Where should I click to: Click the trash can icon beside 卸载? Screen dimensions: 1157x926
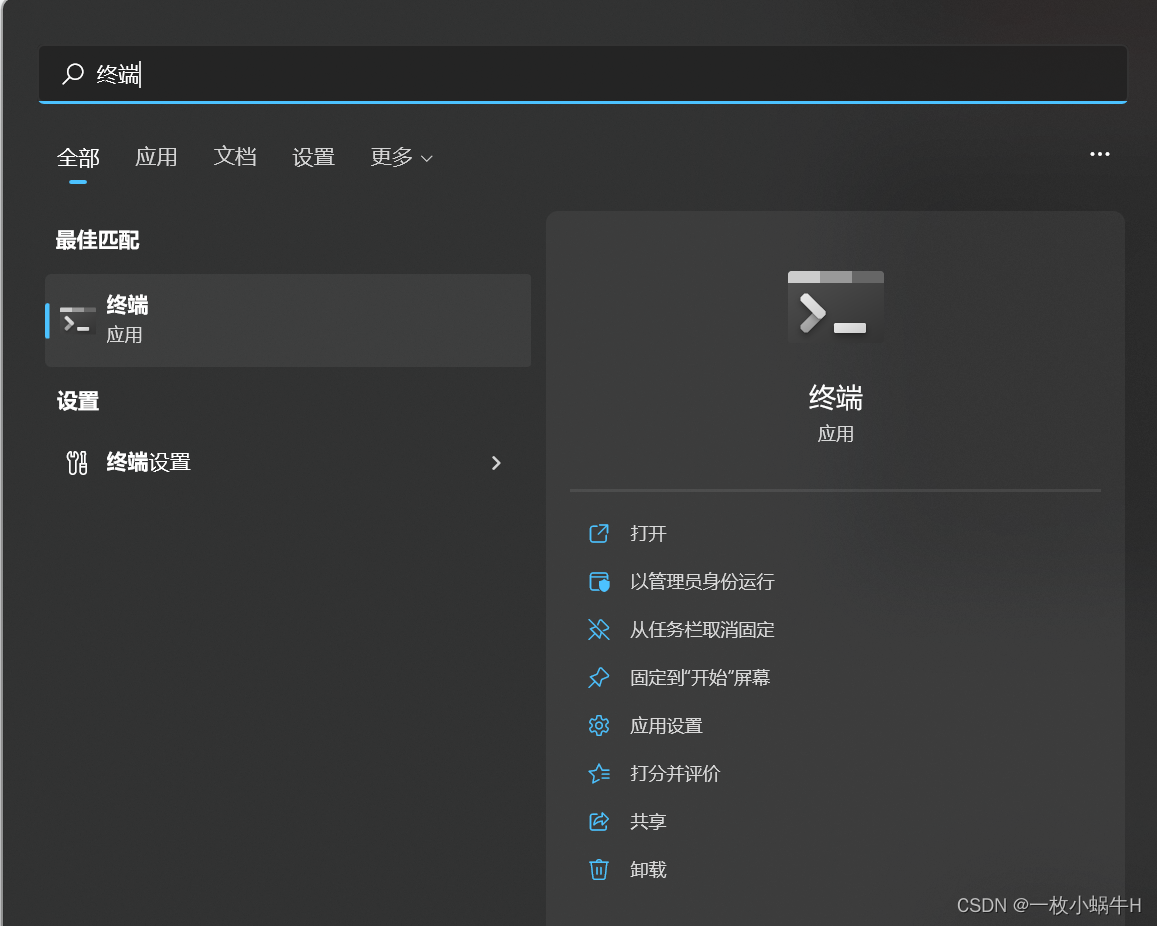[x=598, y=869]
